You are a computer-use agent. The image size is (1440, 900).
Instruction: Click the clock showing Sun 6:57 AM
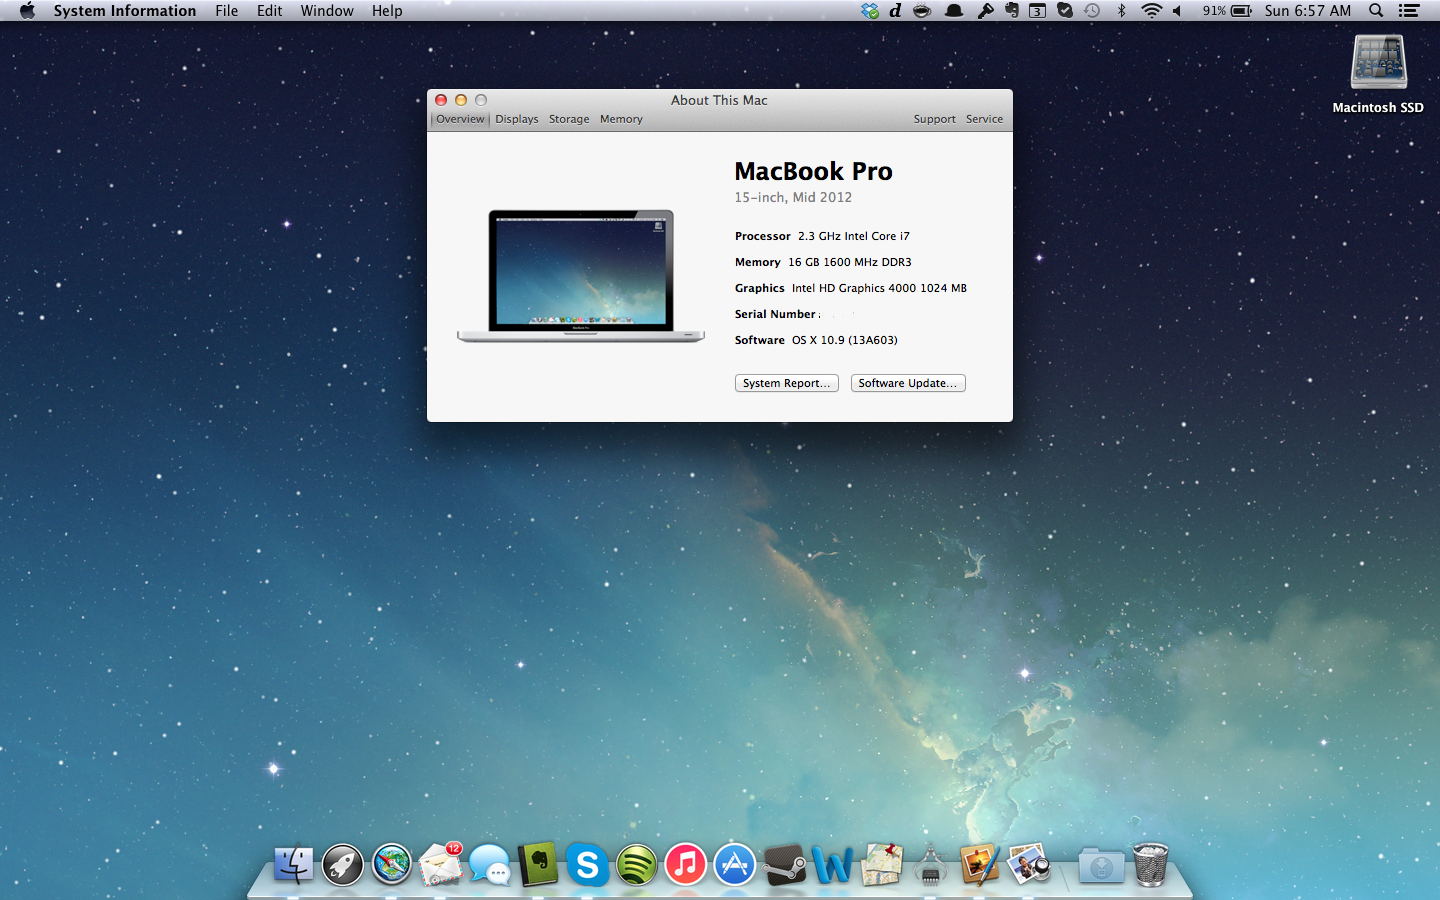coord(1308,11)
